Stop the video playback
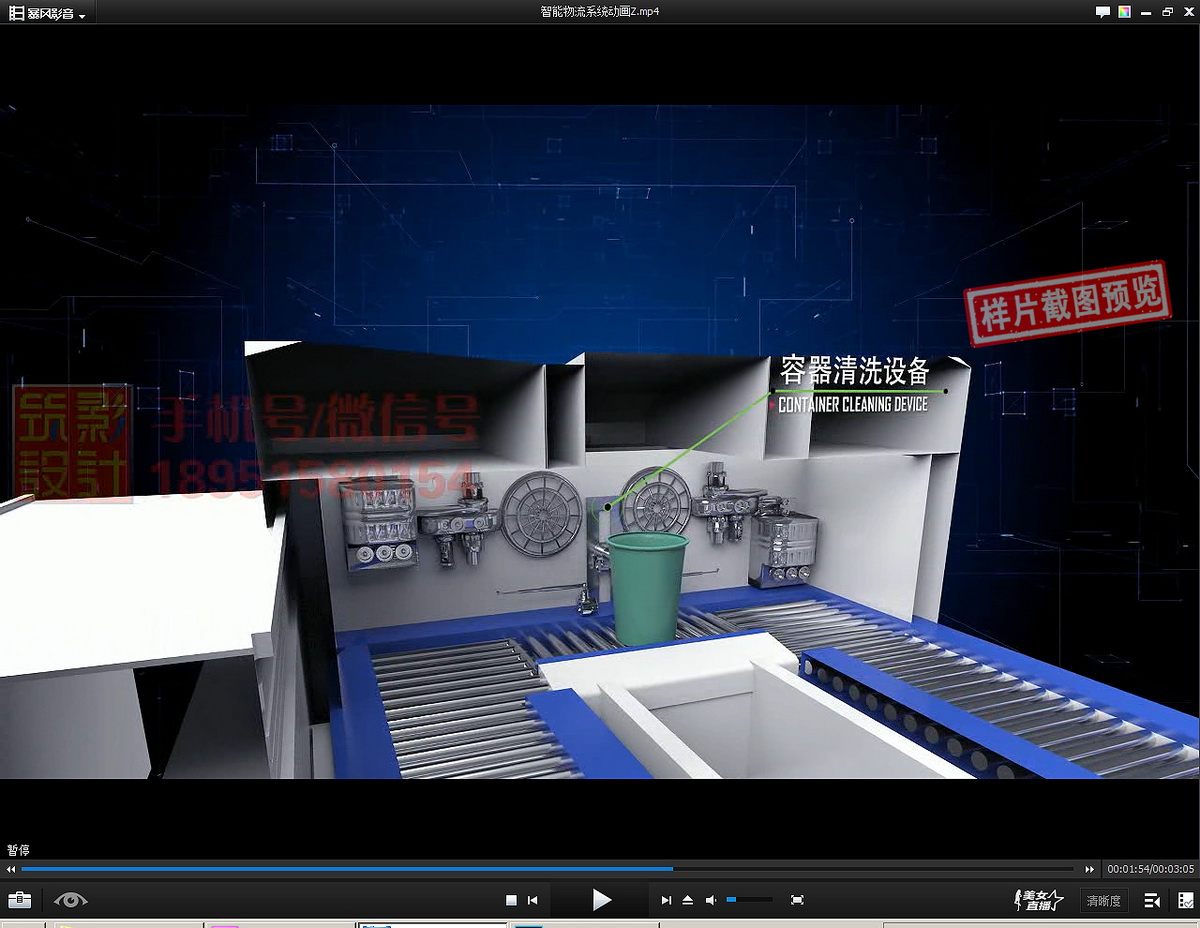 511,900
